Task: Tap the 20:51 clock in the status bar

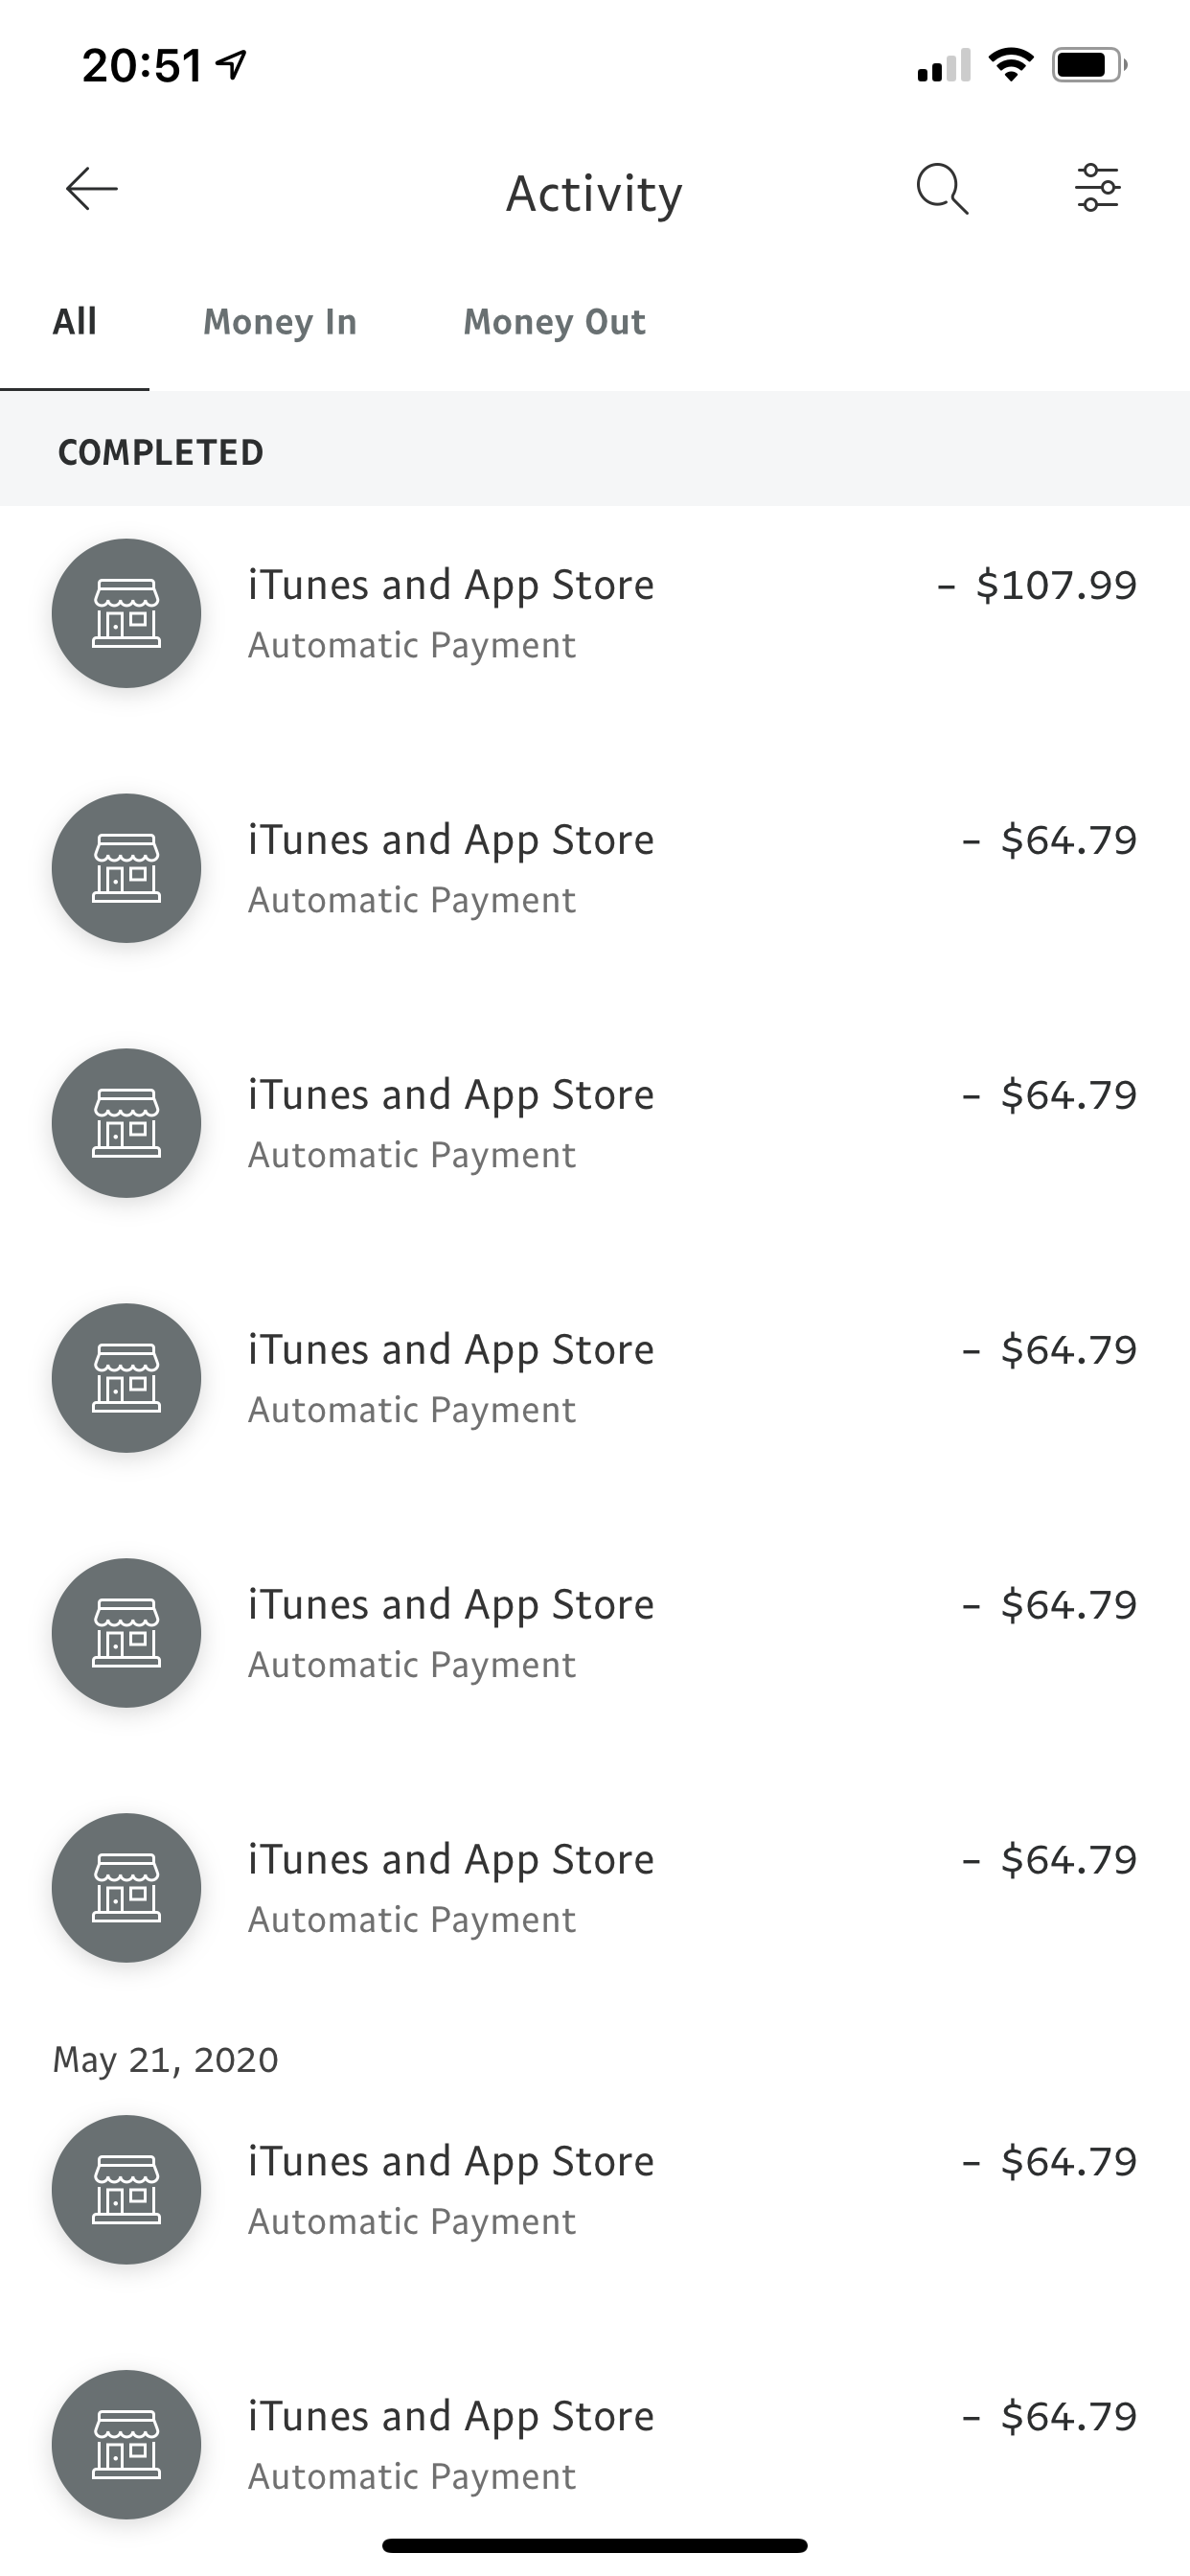Action: [x=143, y=66]
